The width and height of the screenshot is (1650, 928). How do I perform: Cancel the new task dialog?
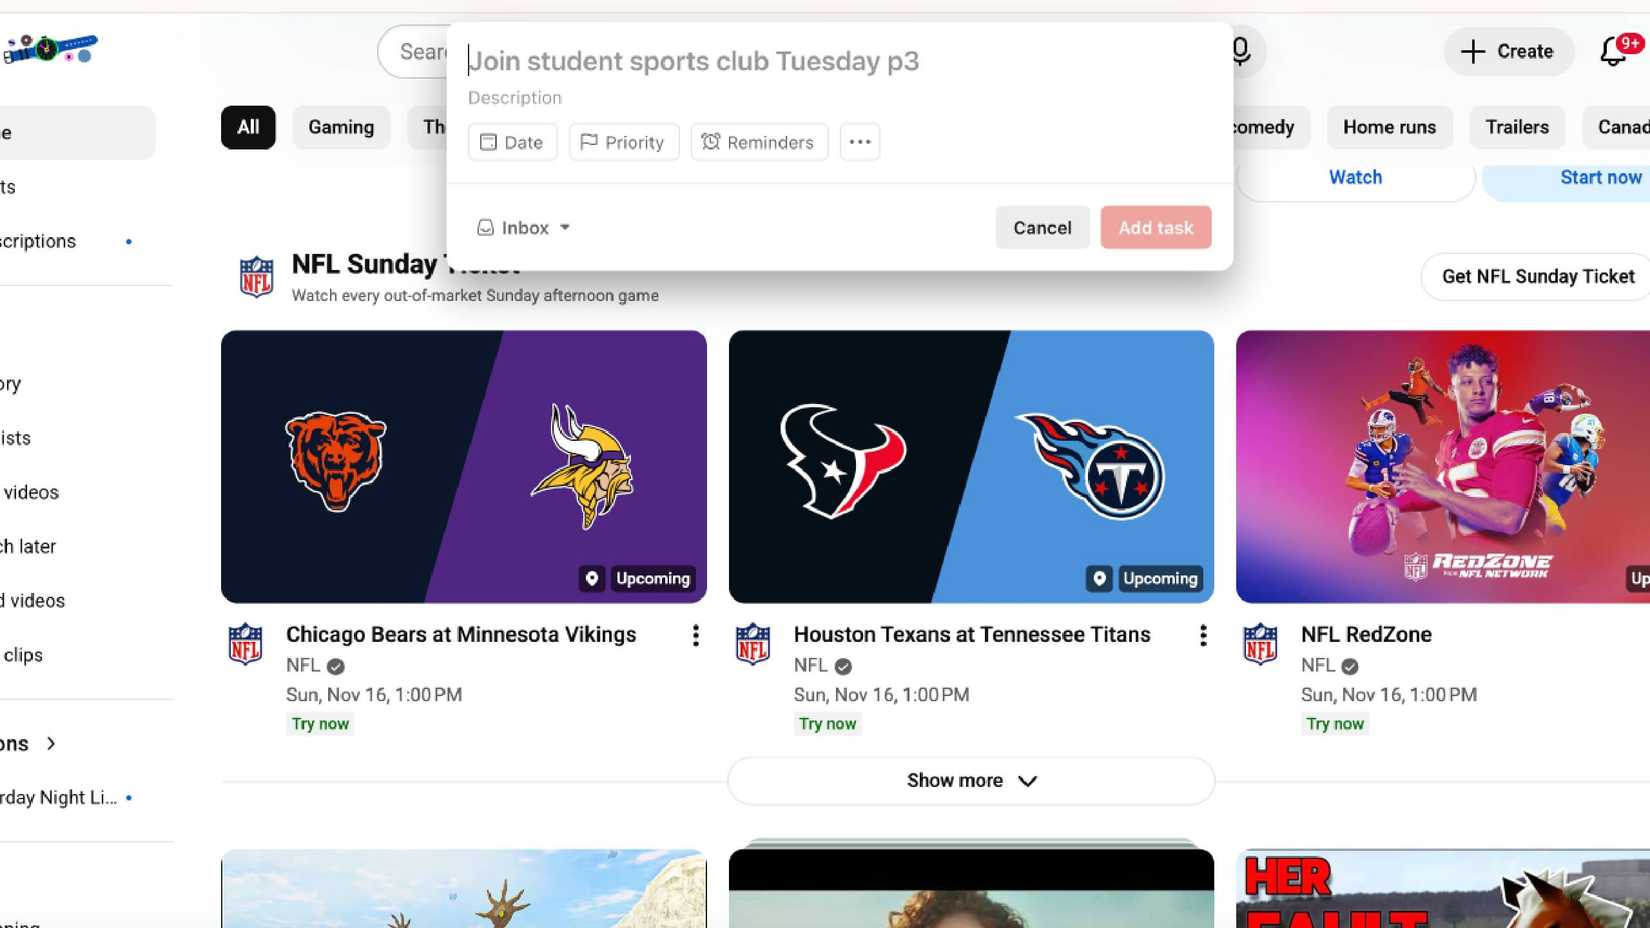tap(1042, 228)
